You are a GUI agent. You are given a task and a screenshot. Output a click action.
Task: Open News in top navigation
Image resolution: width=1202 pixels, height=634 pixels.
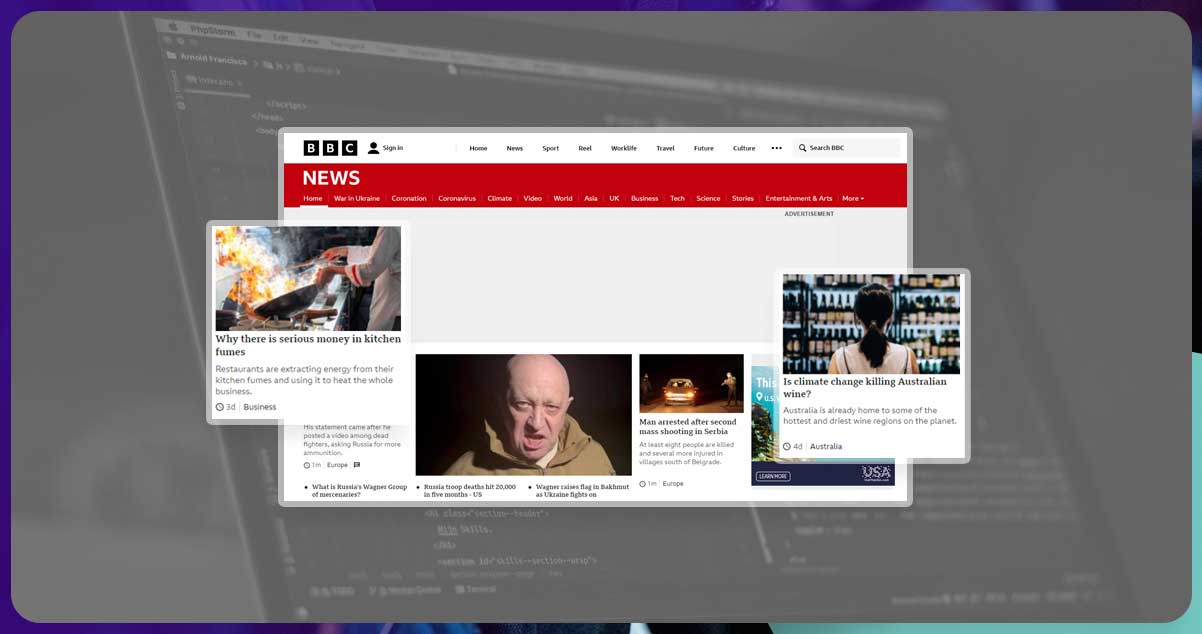[x=514, y=148]
